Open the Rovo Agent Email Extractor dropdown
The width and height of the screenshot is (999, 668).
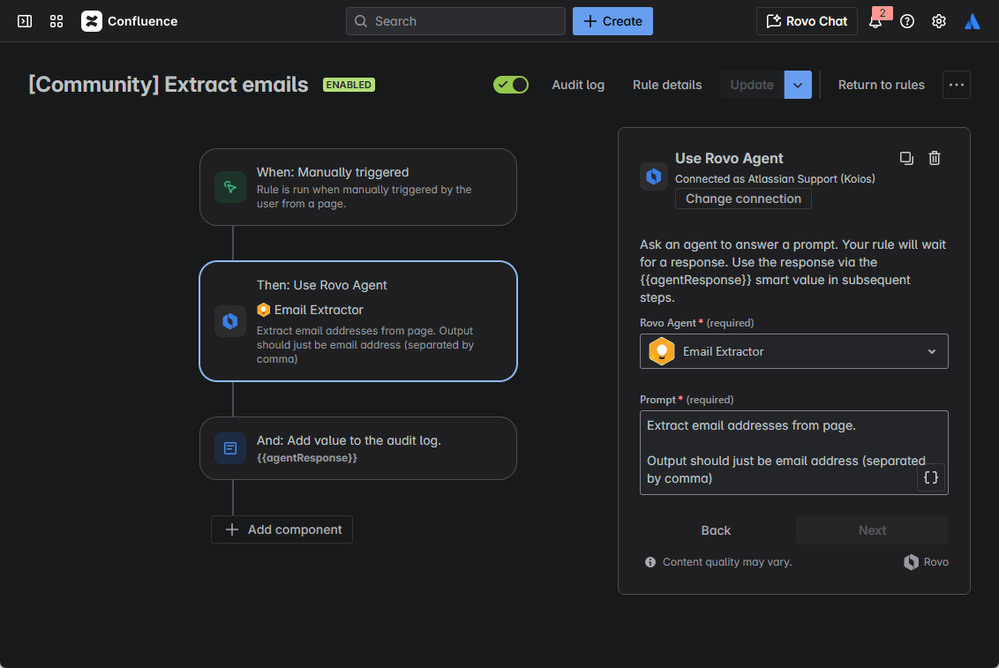point(794,351)
